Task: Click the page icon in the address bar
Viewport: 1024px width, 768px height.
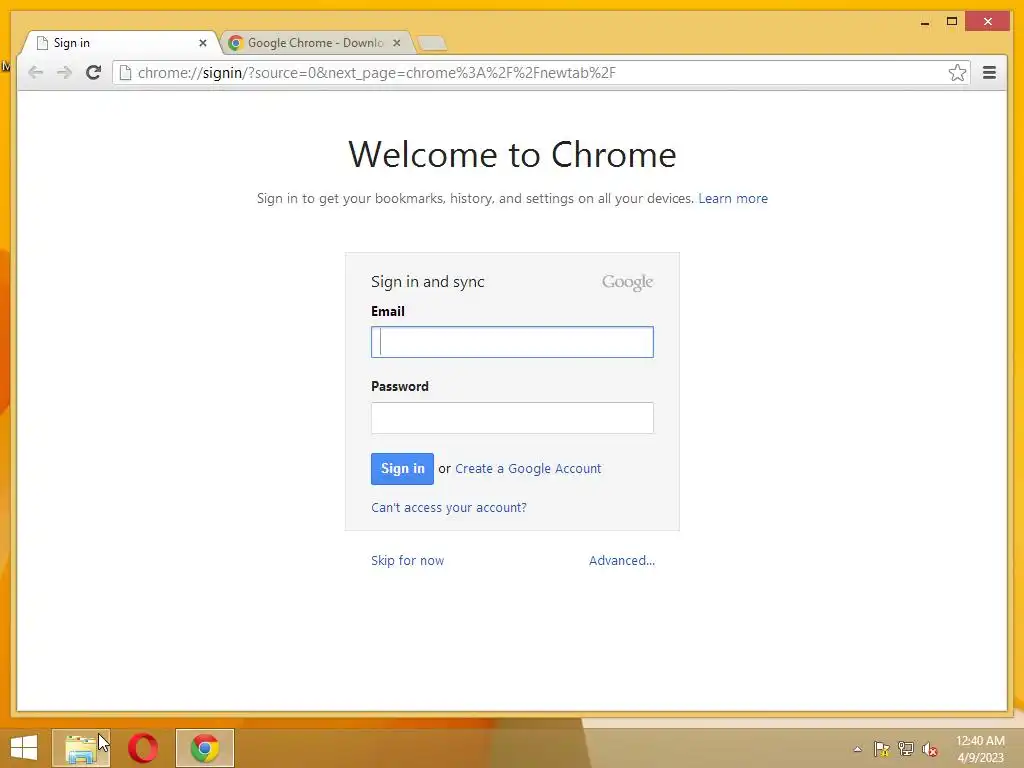Action: (x=125, y=72)
